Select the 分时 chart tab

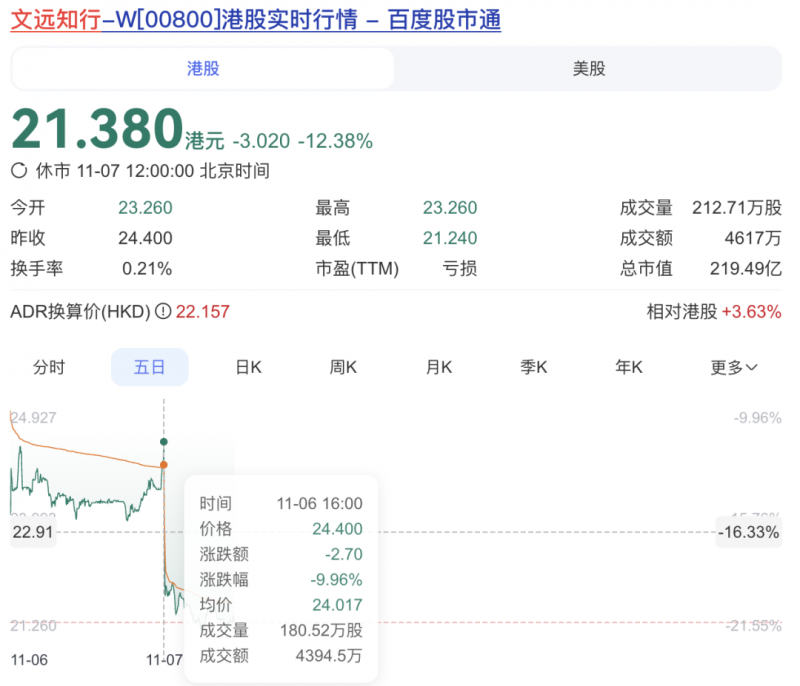point(49,367)
